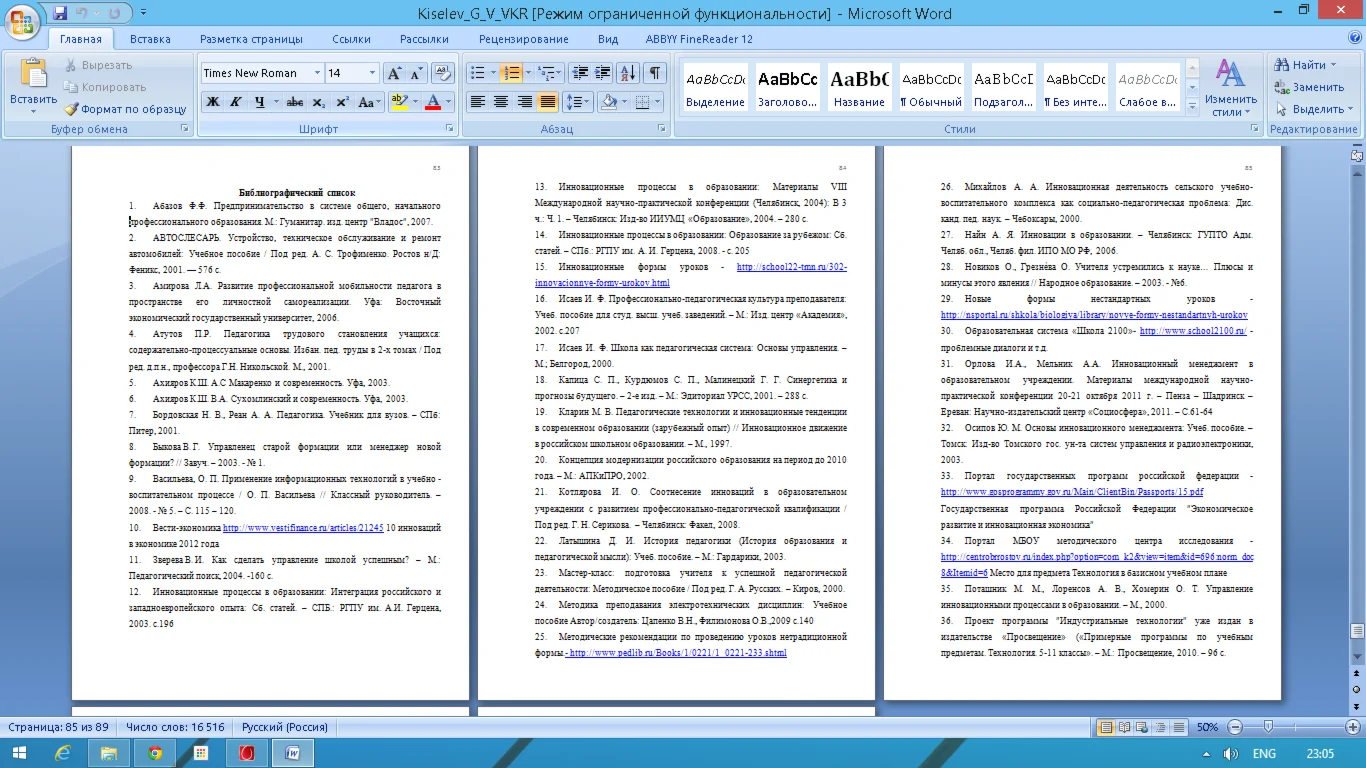The height and width of the screenshot is (768, 1366).
Task: Click the Sort text icon
Action: (x=628, y=73)
